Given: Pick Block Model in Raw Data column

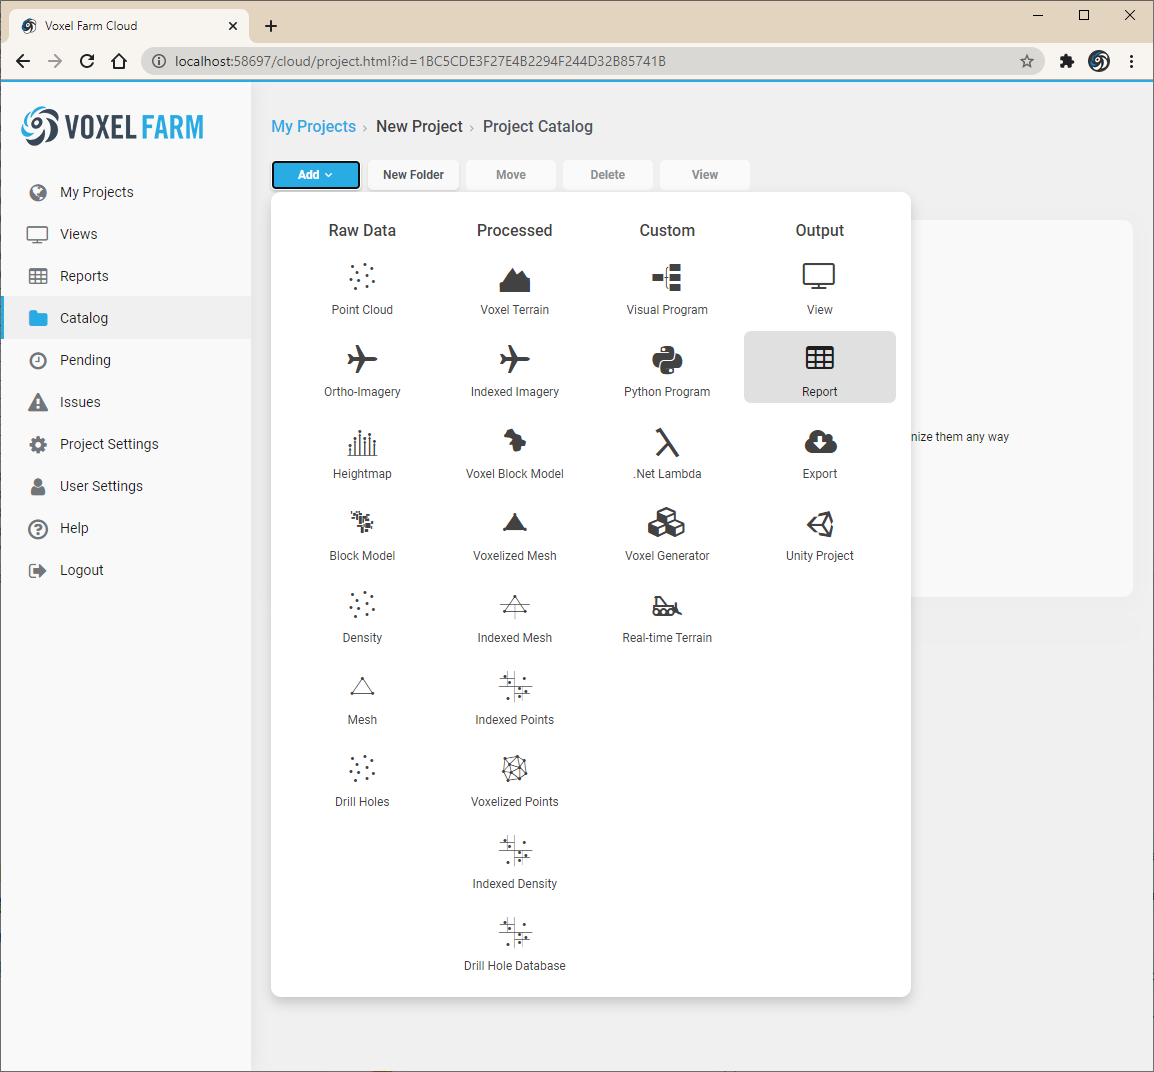Looking at the screenshot, I should [x=362, y=535].
